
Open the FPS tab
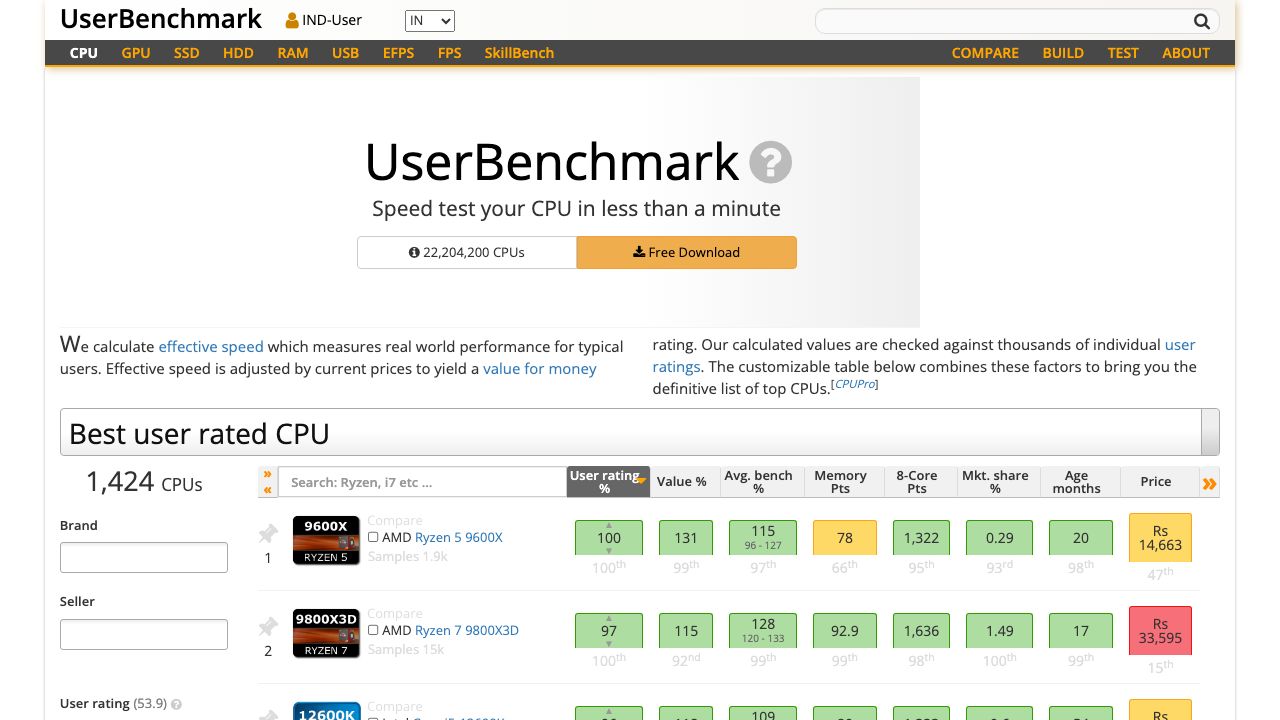450,53
